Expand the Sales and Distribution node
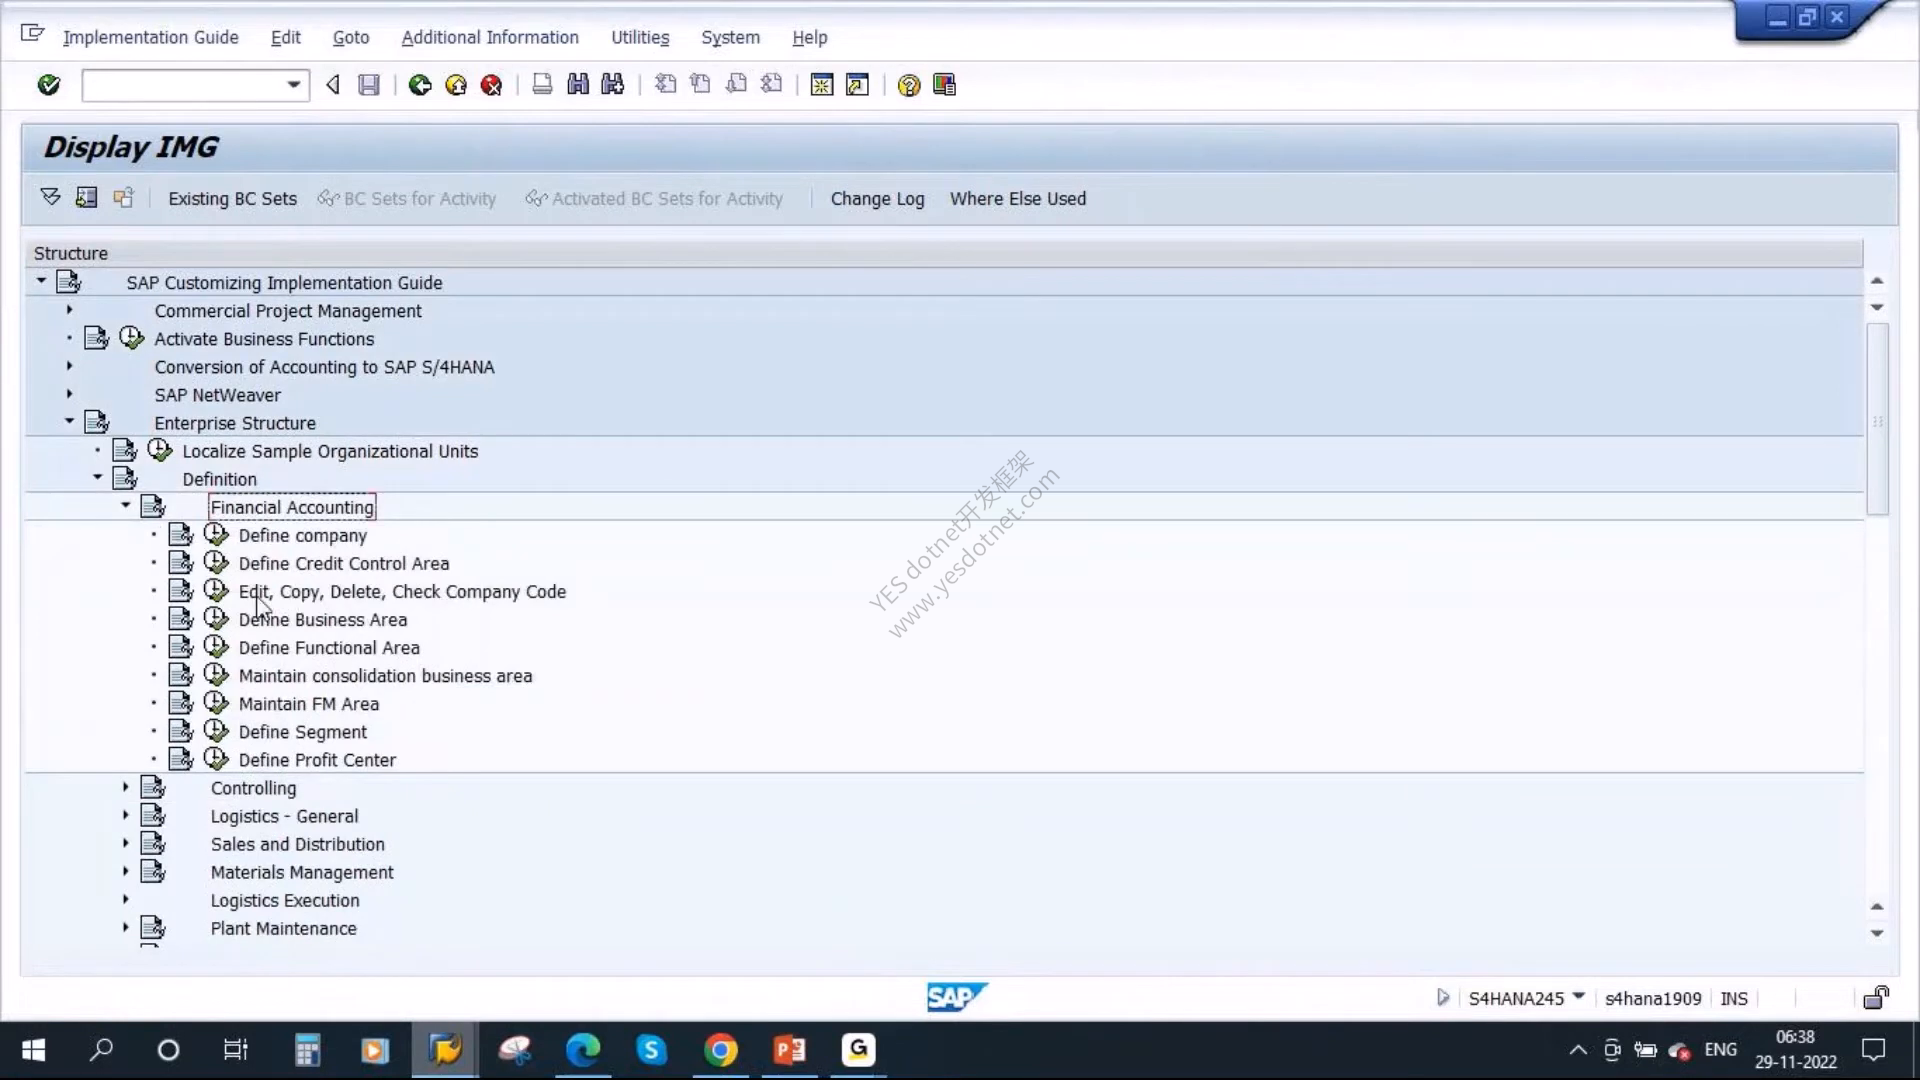This screenshot has width=1920, height=1080. [x=125, y=843]
